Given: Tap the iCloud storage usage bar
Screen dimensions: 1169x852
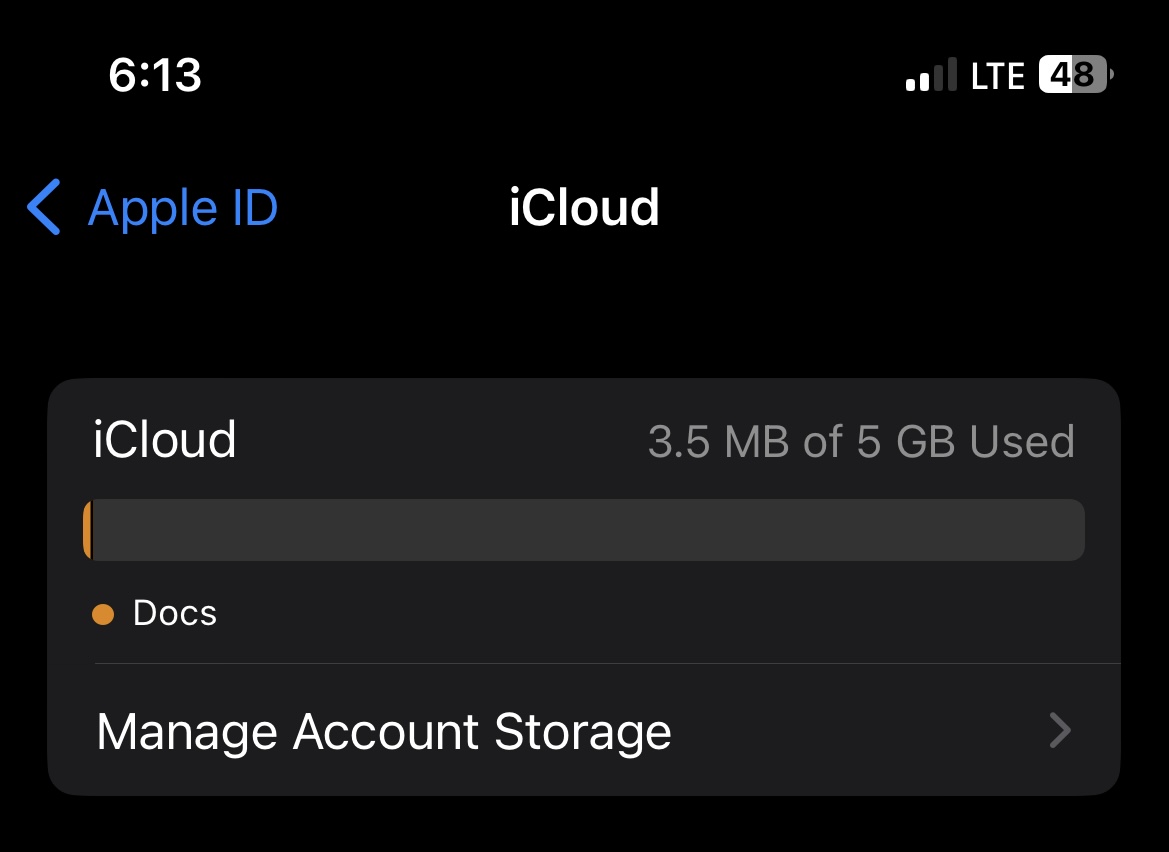Looking at the screenshot, I should coord(584,530).
